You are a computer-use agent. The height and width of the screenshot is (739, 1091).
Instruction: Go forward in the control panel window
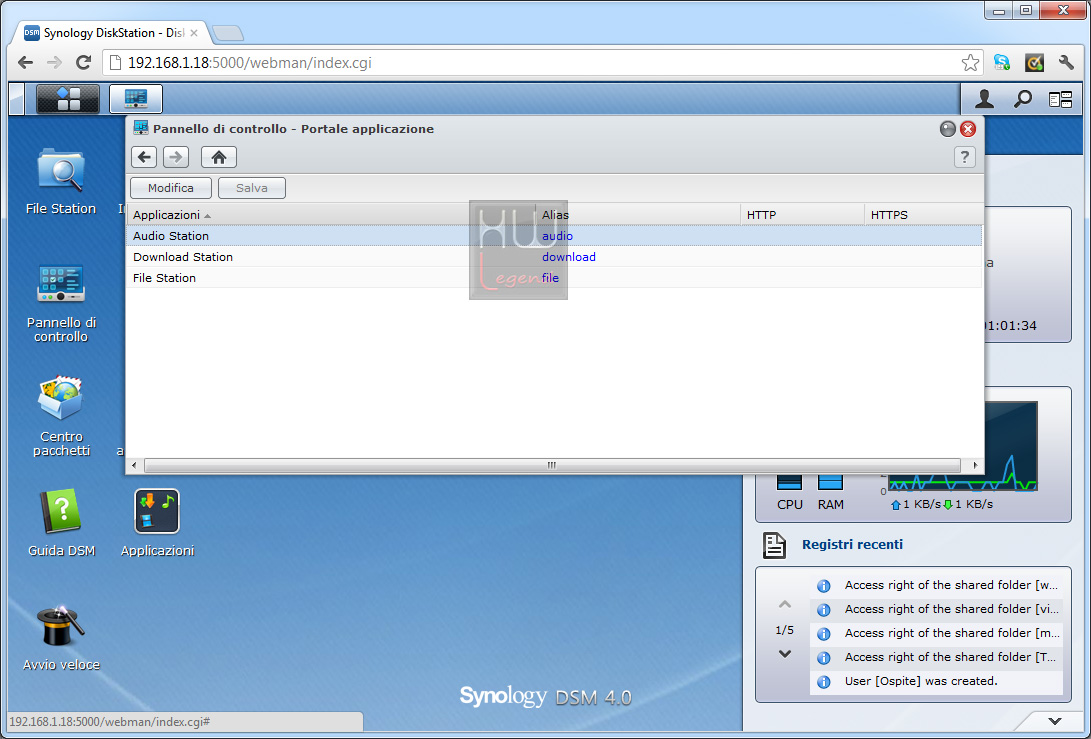176,157
